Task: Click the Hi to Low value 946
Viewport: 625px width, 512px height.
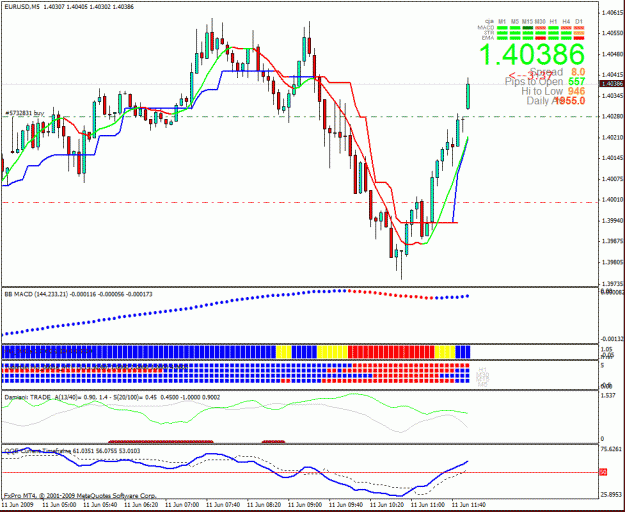Action: (576, 91)
